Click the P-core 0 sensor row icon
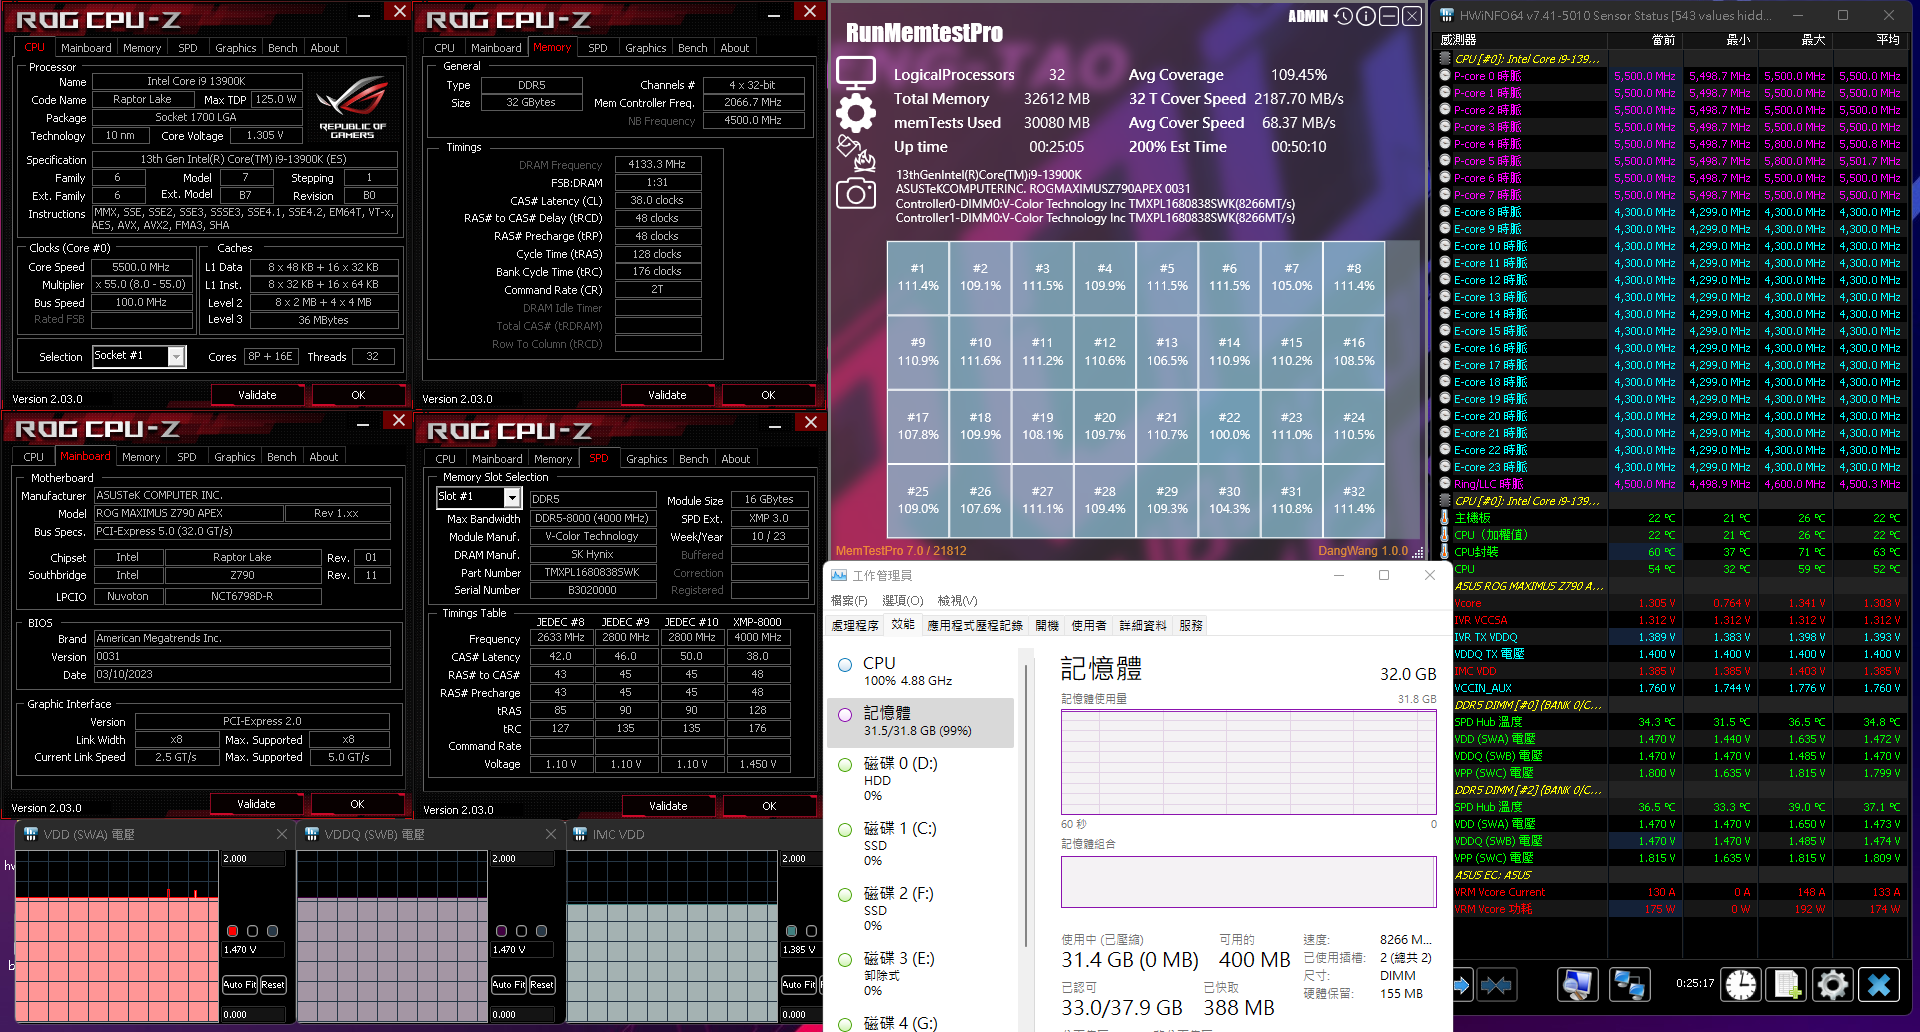The image size is (1920, 1032). pyautogui.click(x=1445, y=76)
